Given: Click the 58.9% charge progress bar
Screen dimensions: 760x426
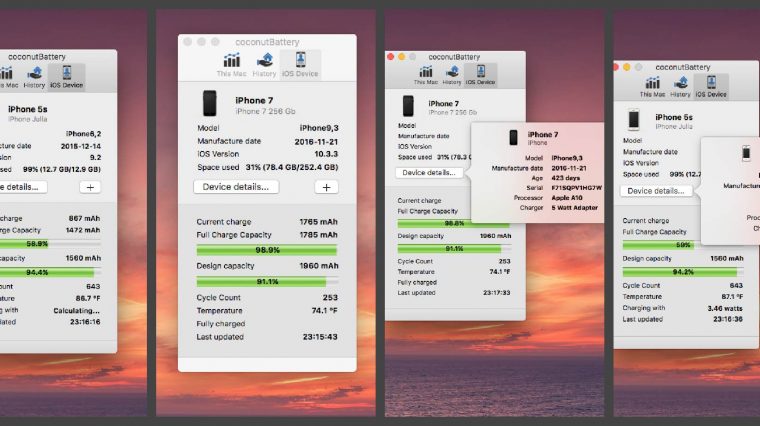Looking at the screenshot, I should (x=50, y=244).
